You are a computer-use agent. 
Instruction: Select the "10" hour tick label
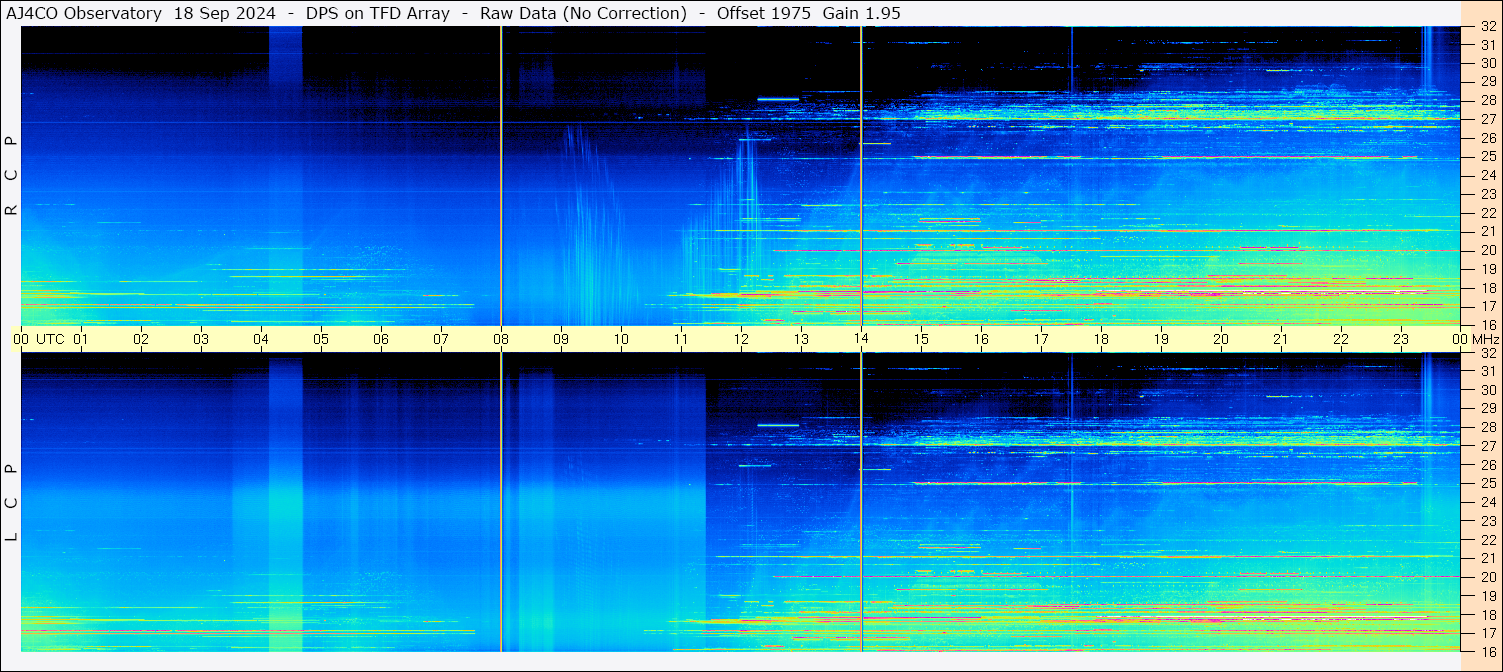pyautogui.click(x=621, y=339)
